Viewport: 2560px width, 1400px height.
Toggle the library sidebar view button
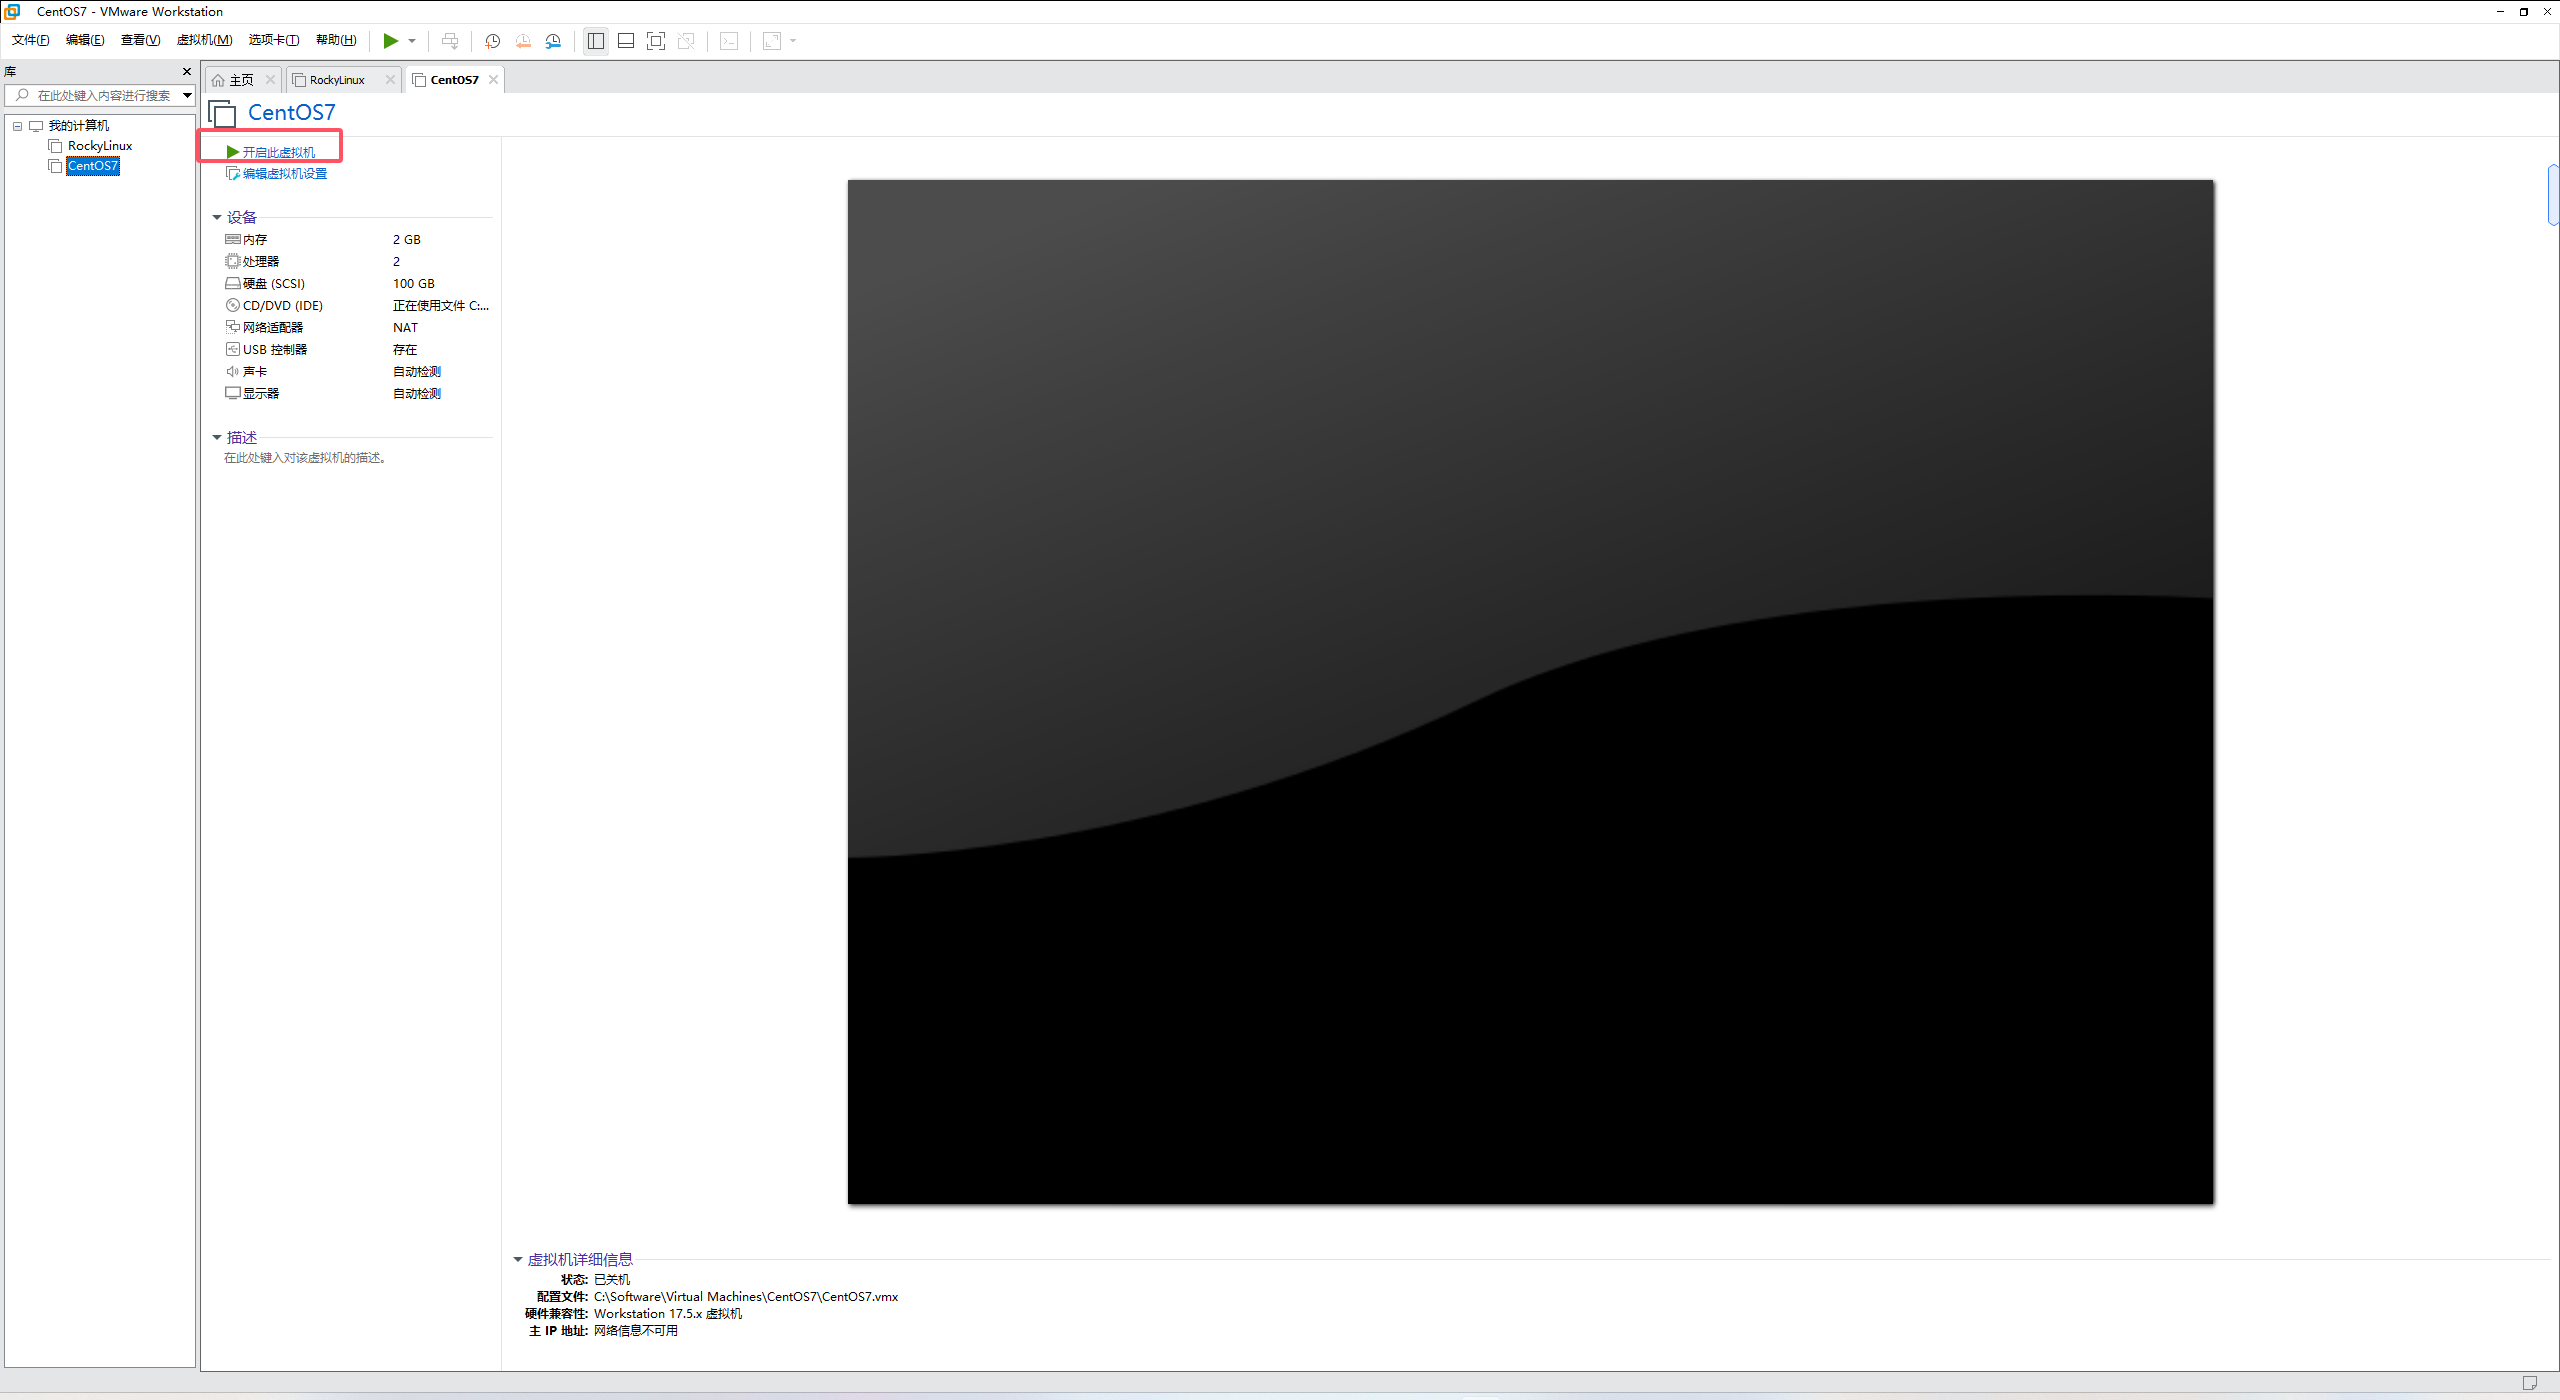coord(596,41)
